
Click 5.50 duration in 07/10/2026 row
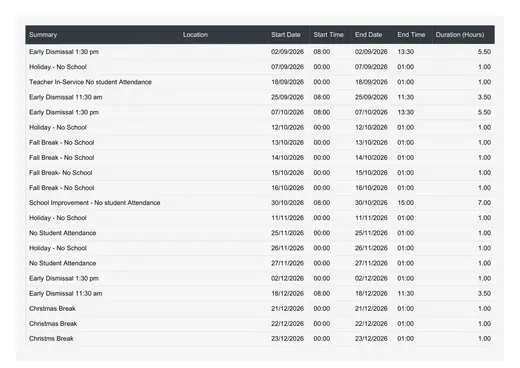484,112
